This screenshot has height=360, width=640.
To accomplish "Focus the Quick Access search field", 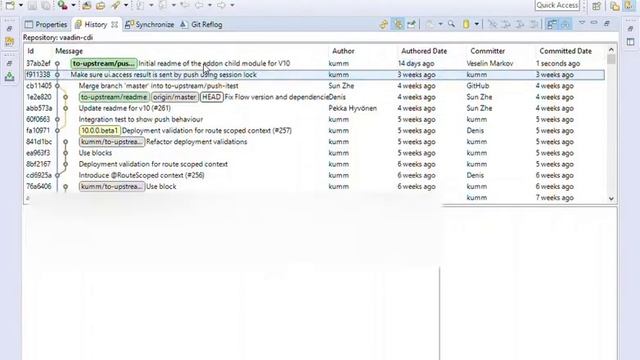I will [x=557, y=5].
